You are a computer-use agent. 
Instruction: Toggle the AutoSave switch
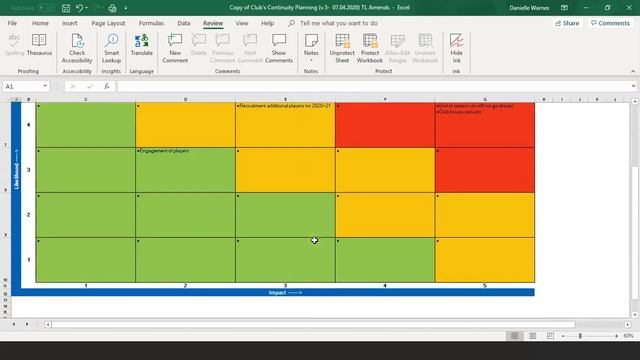point(46,8)
